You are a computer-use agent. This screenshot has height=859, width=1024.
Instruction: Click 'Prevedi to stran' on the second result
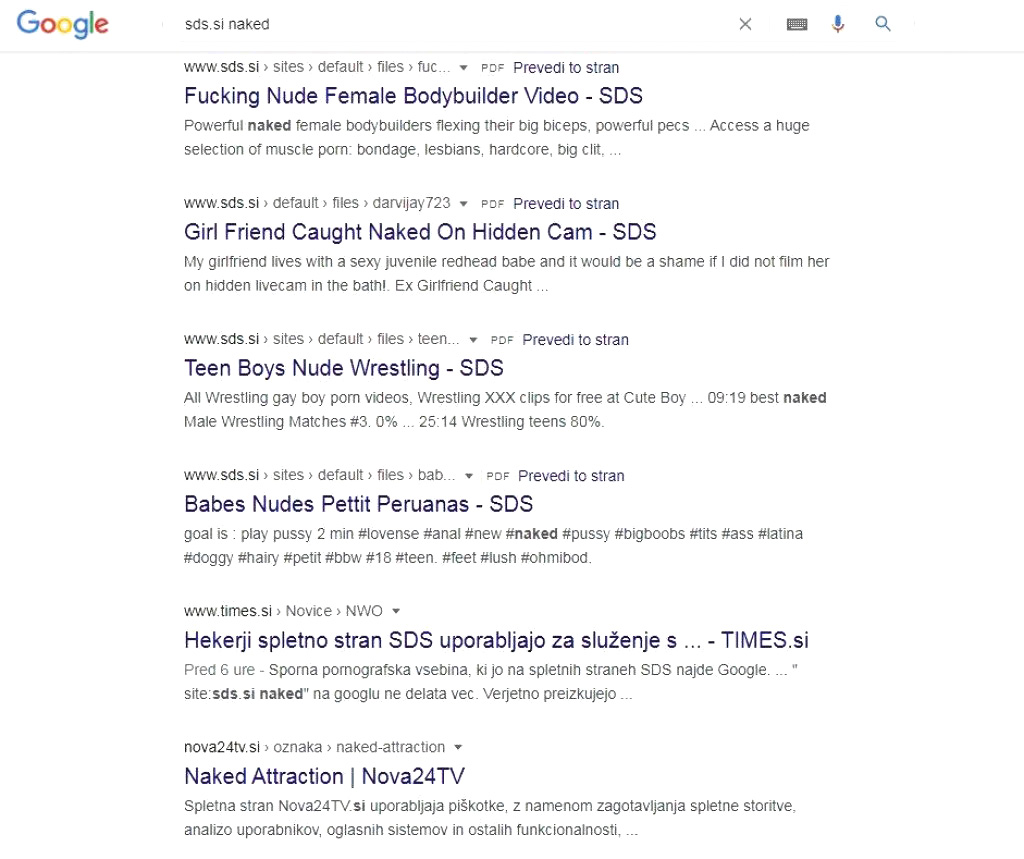coord(566,203)
